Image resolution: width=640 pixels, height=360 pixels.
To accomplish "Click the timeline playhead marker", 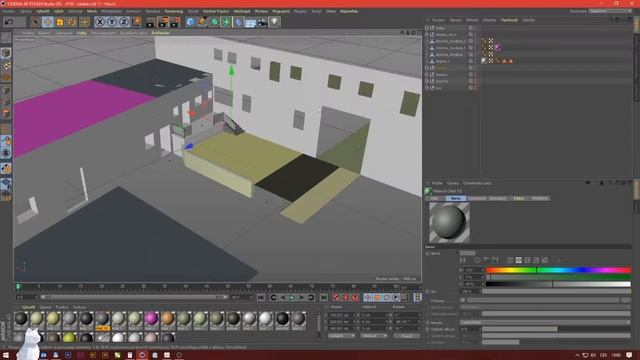I will (x=18, y=287).
